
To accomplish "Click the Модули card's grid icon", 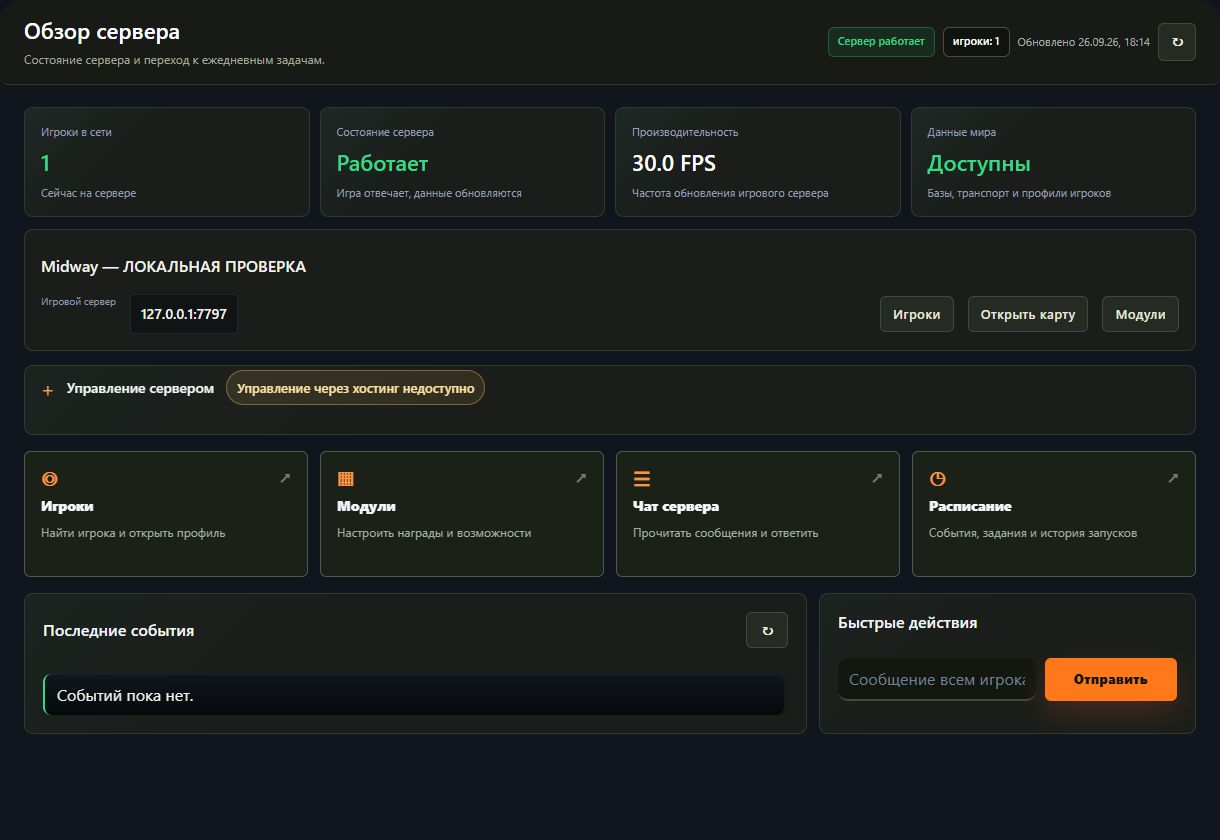I will [346, 479].
